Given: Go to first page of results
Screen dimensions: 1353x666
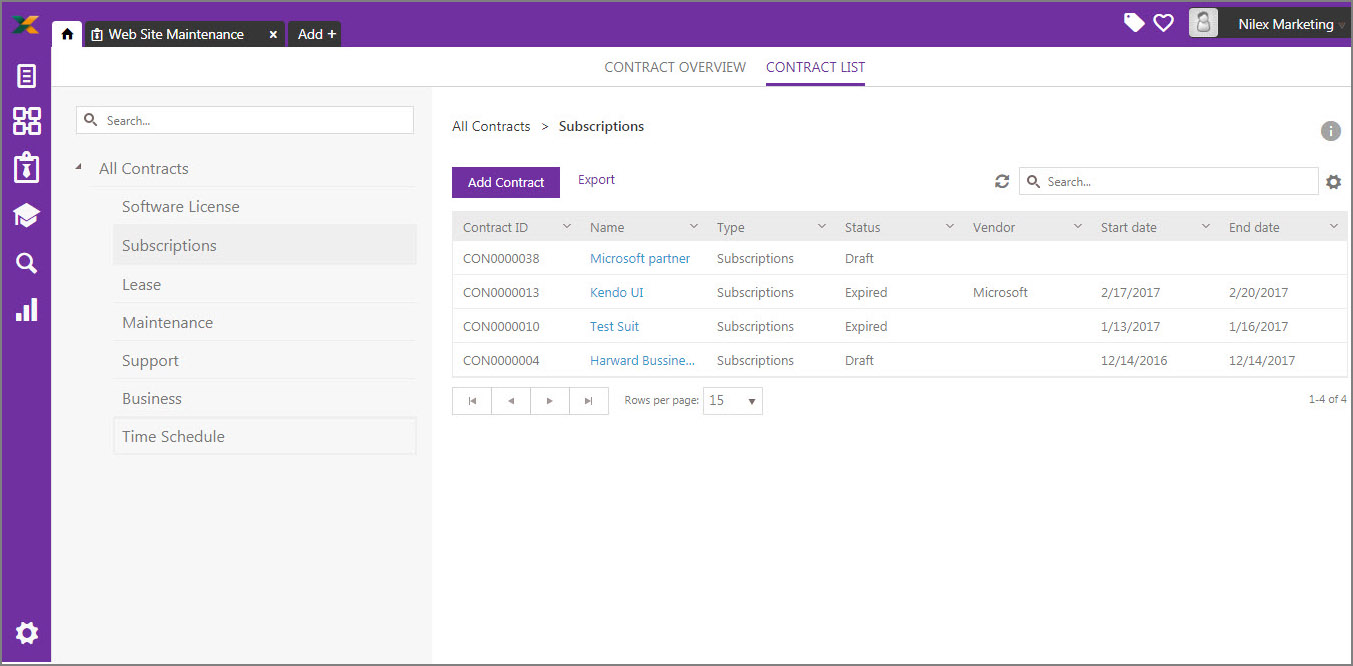Looking at the screenshot, I should [x=472, y=401].
